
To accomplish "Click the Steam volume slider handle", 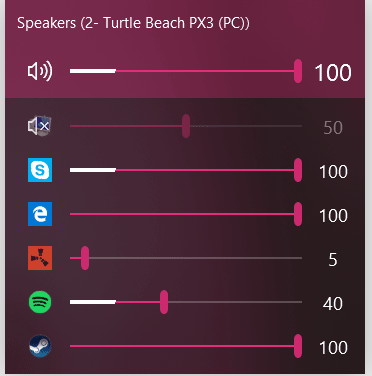I will 298,346.
